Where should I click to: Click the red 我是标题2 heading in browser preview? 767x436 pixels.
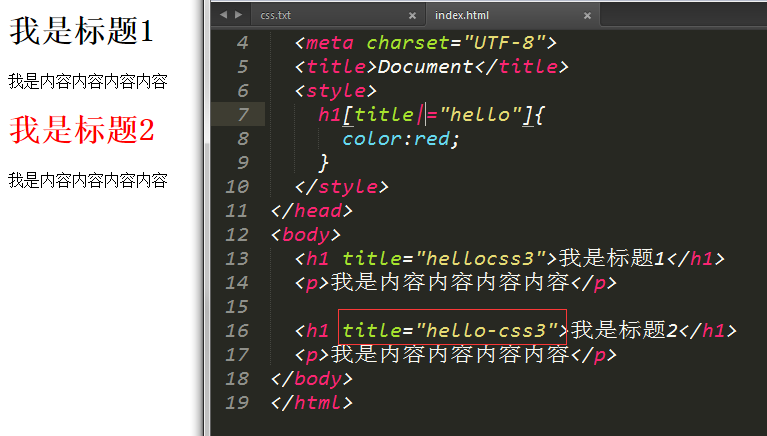(x=82, y=130)
